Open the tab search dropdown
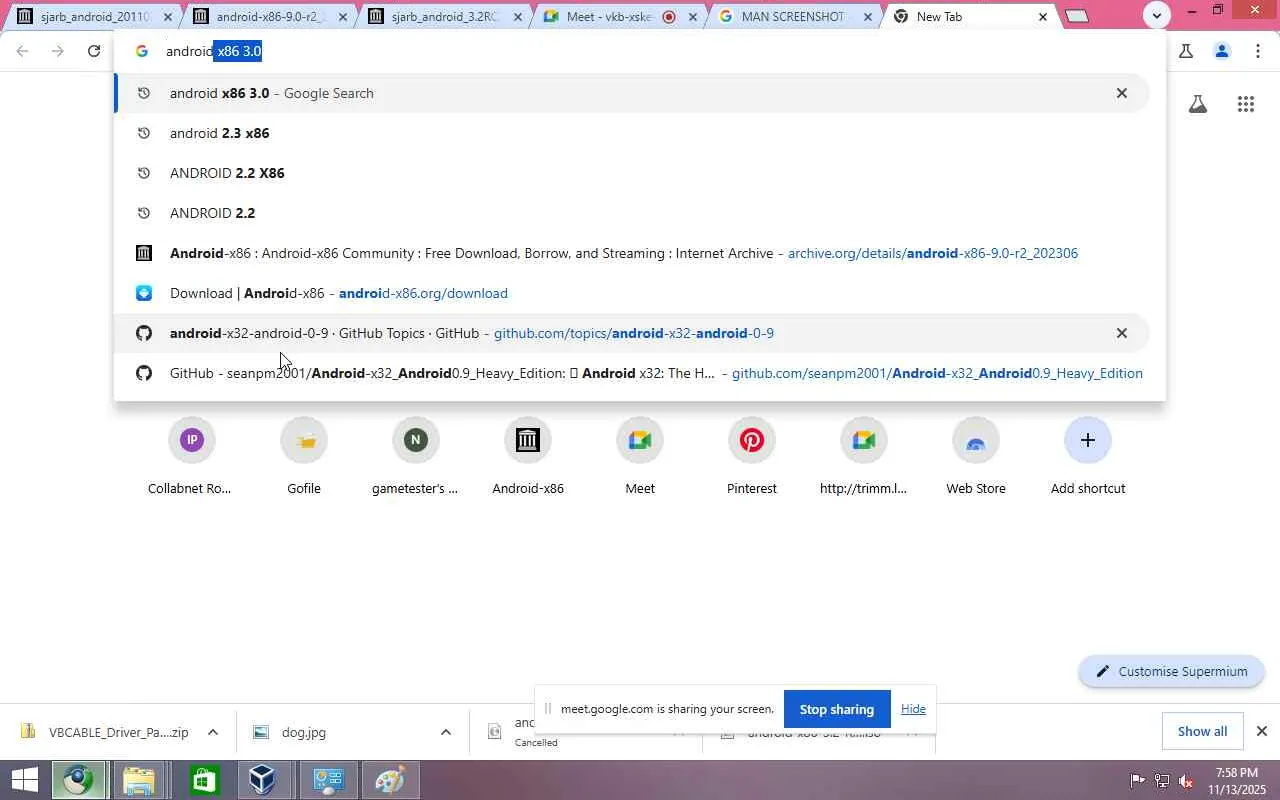This screenshot has height=800, width=1280. point(1156,15)
